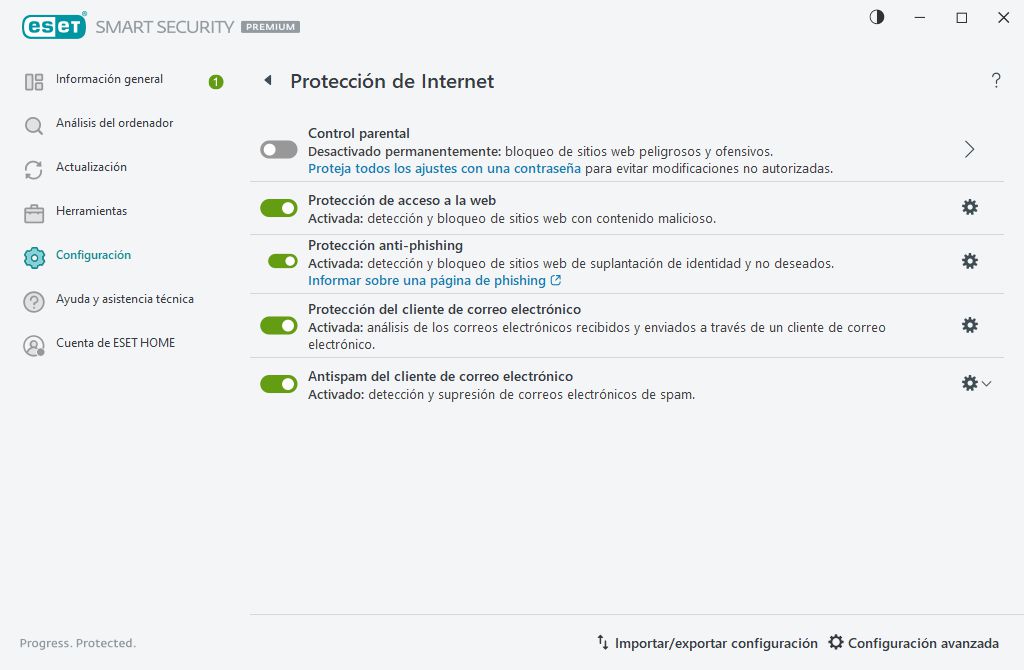Click the Ayuda y asistencia técnica icon
This screenshot has height=670, width=1024.
(33, 299)
